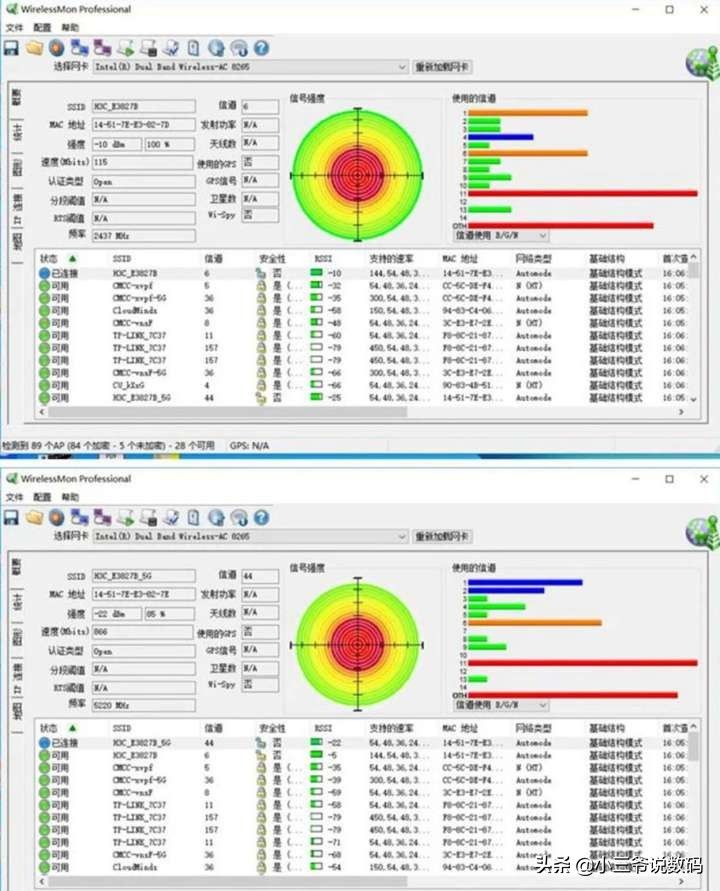
Task: Click the purple networked computers icon, lower window
Action: pyautogui.click(x=102, y=518)
